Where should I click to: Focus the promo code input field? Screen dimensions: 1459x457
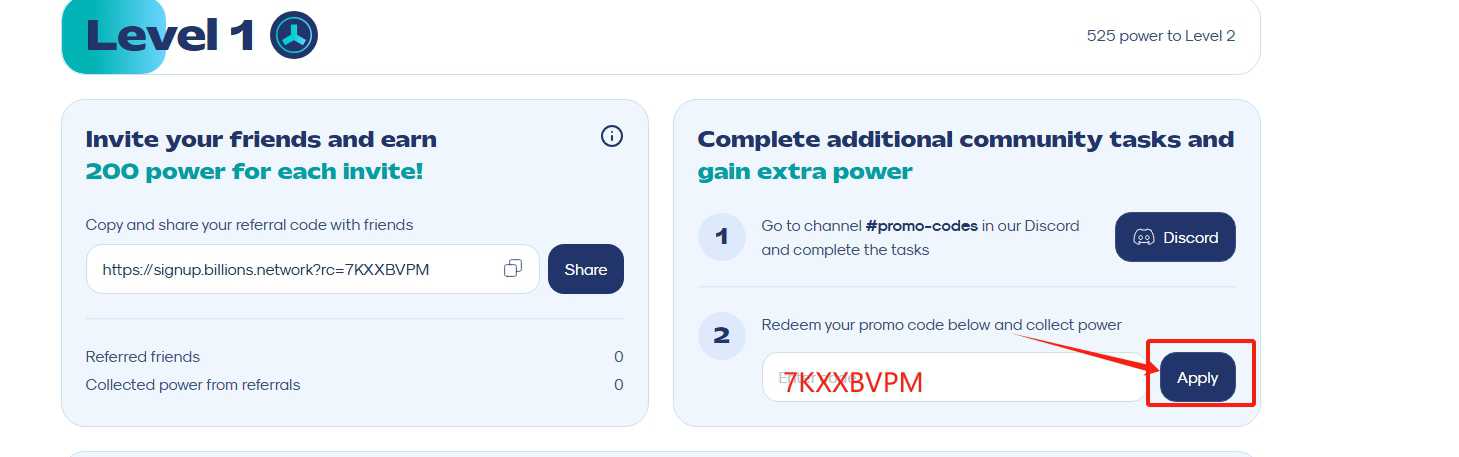955,377
